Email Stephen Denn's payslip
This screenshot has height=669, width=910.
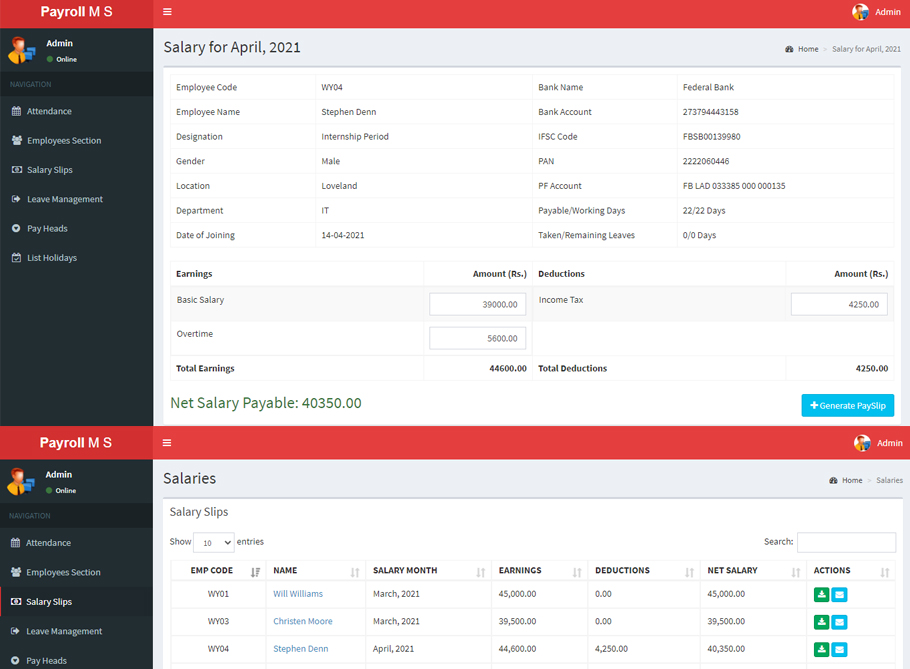(839, 647)
